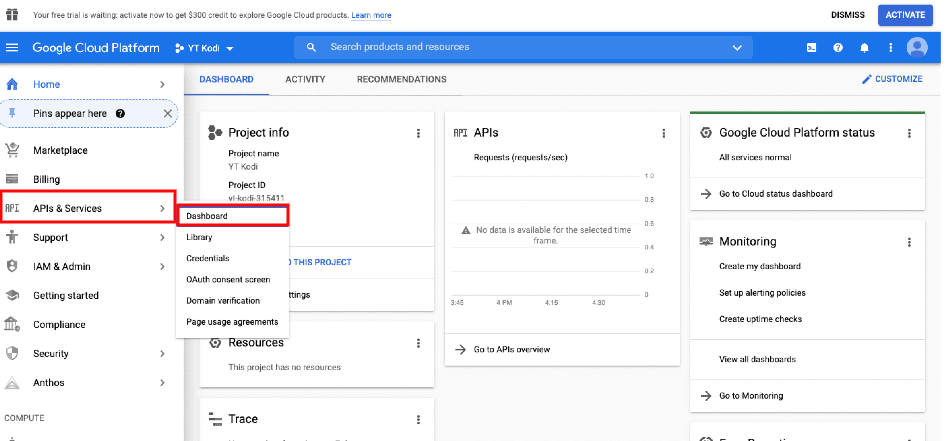Expand the Support submenu chevron
The height and width of the screenshot is (441, 950).
point(162,237)
